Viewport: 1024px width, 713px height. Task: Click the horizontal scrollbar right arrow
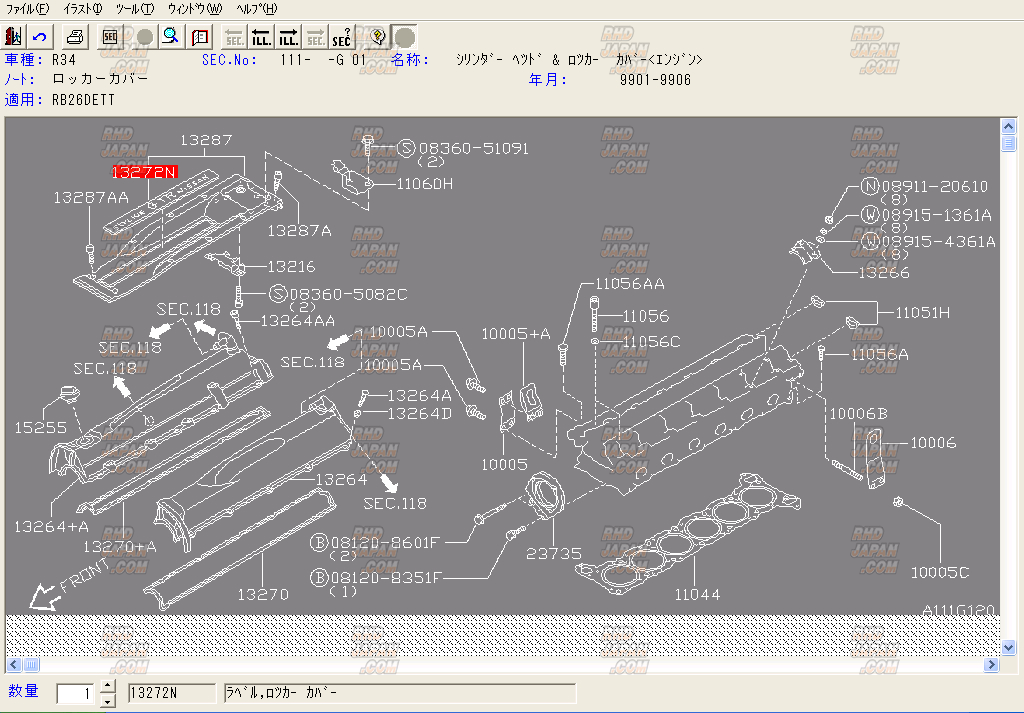pos(993,665)
